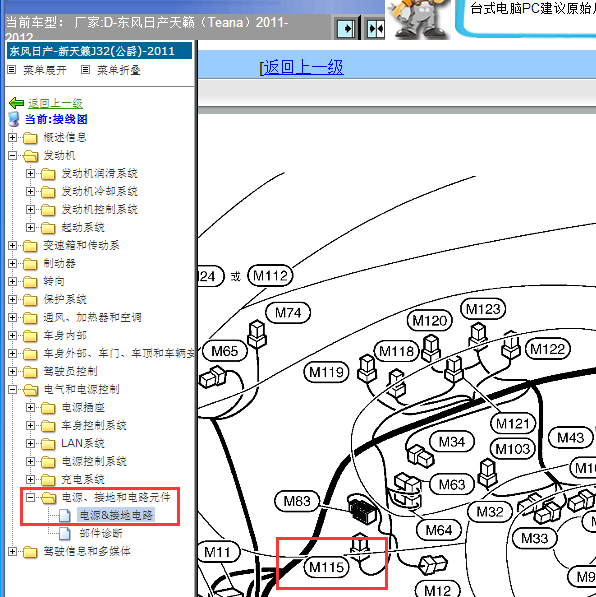Click connector label M103 in diagram
The width and height of the screenshot is (596, 597).
(x=513, y=449)
